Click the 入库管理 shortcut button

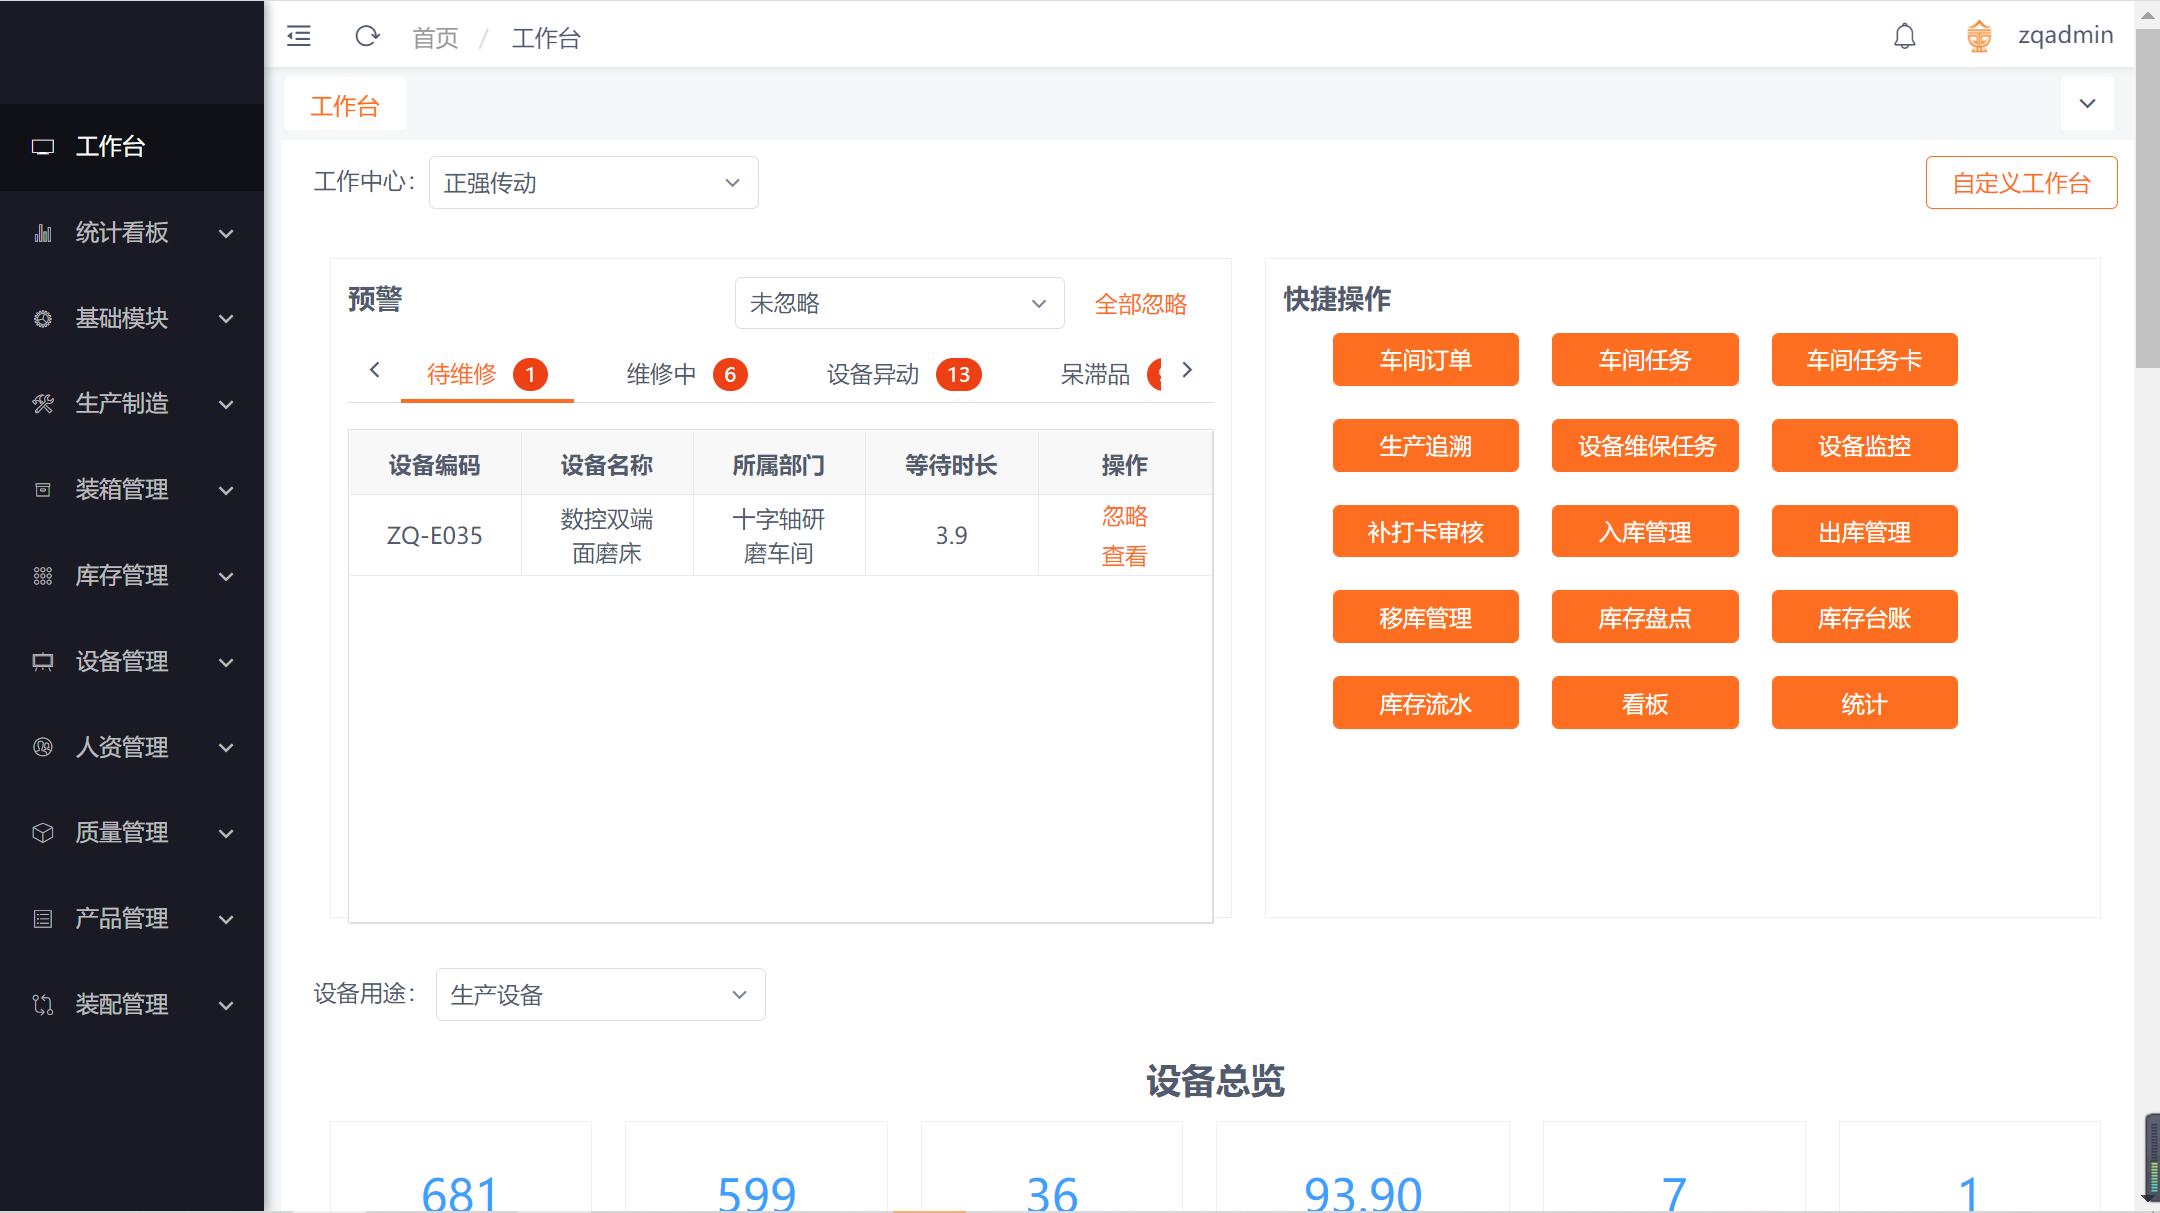1645,532
